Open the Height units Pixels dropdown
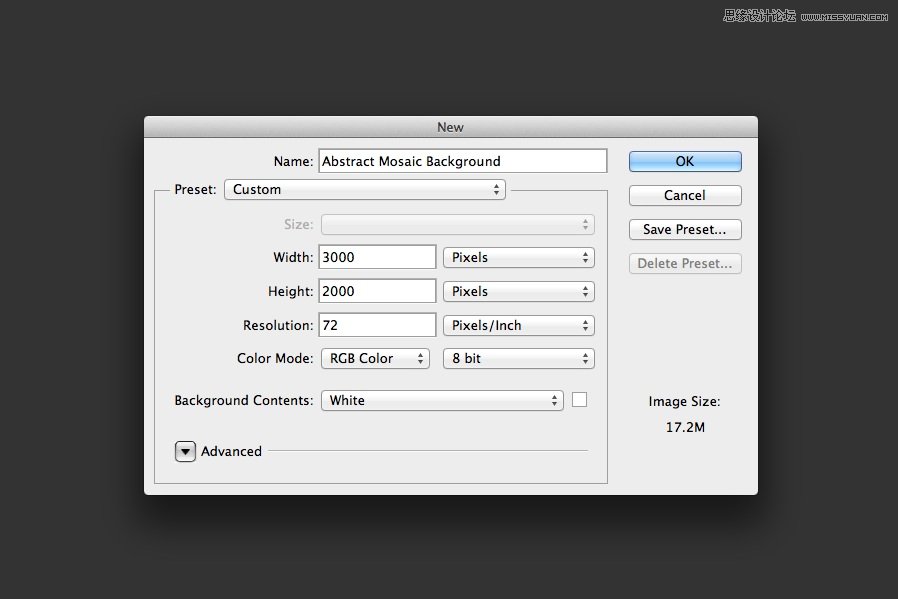 pos(518,291)
